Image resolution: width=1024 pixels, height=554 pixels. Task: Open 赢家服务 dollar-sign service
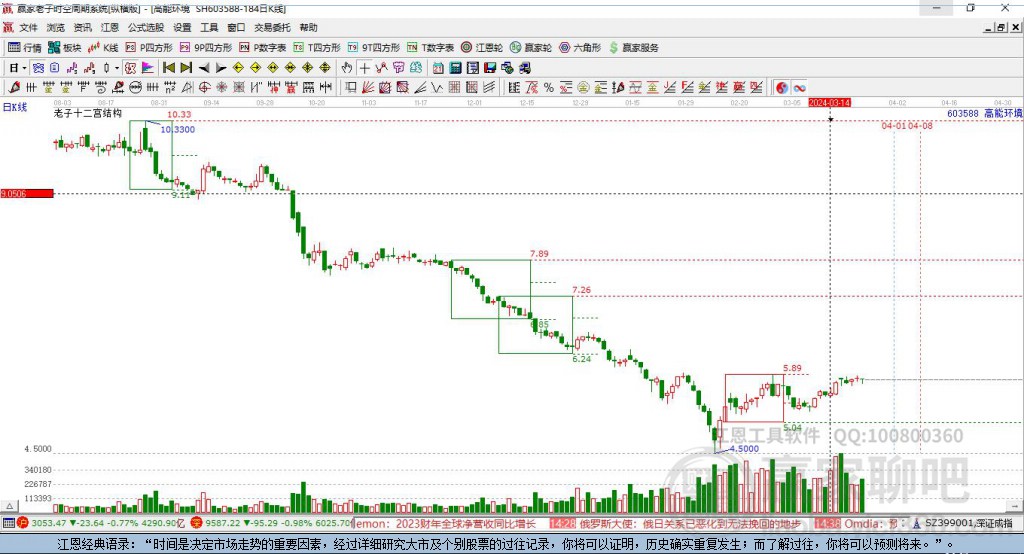[633, 48]
